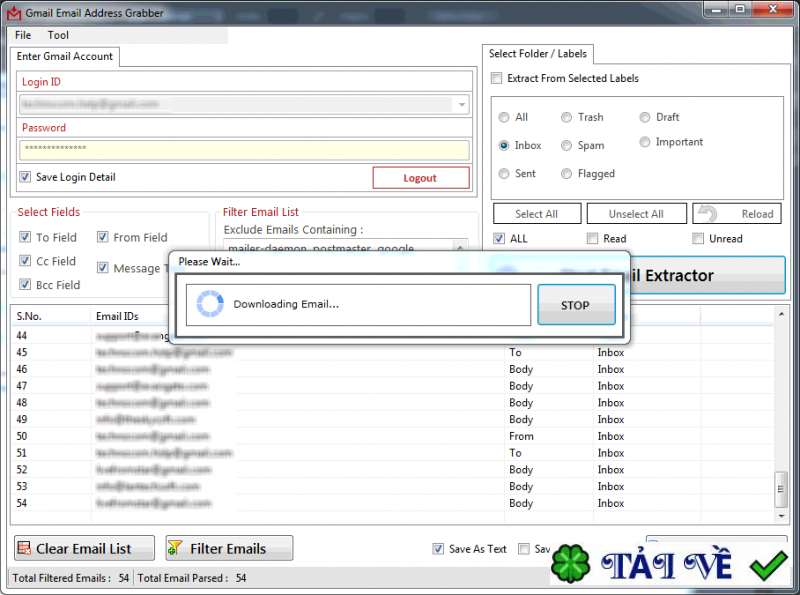The width and height of the screenshot is (800, 595).
Task: Expand the Login ID dropdown arrow
Action: pyautogui.click(x=462, y=105)
